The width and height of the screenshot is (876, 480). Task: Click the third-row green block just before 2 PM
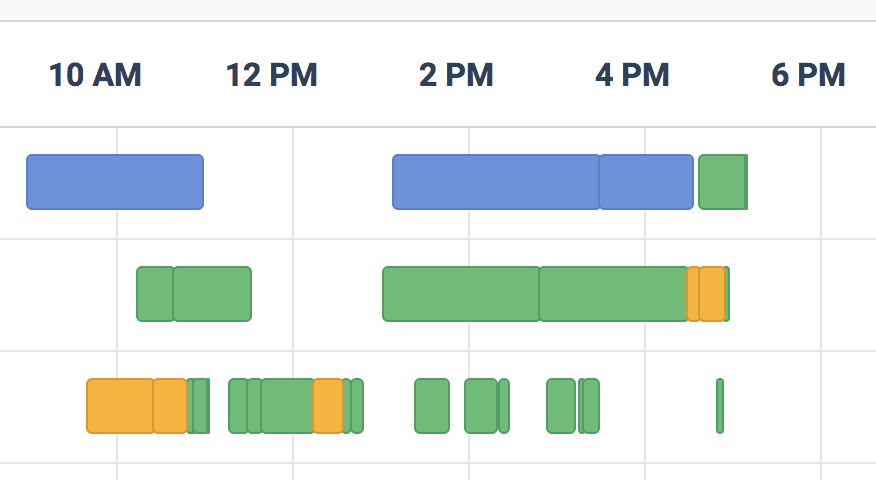tap(432, 406)
